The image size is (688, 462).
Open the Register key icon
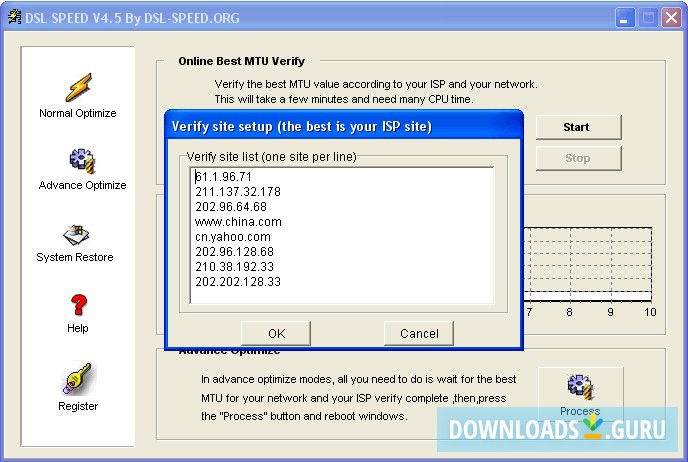pyautogui.click(x=77, y=378)
